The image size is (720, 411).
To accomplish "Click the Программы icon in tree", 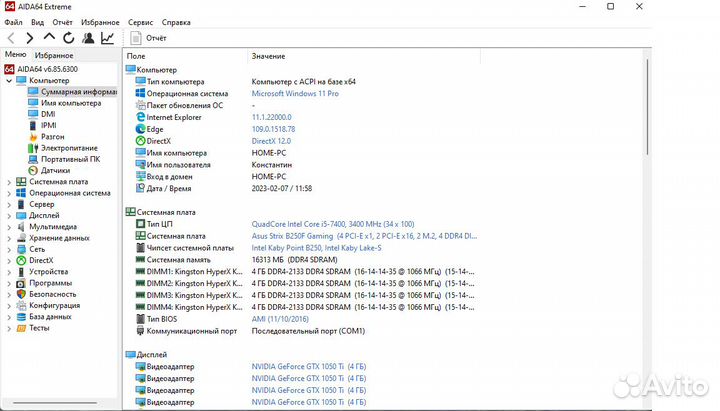I will pos(21,283).
